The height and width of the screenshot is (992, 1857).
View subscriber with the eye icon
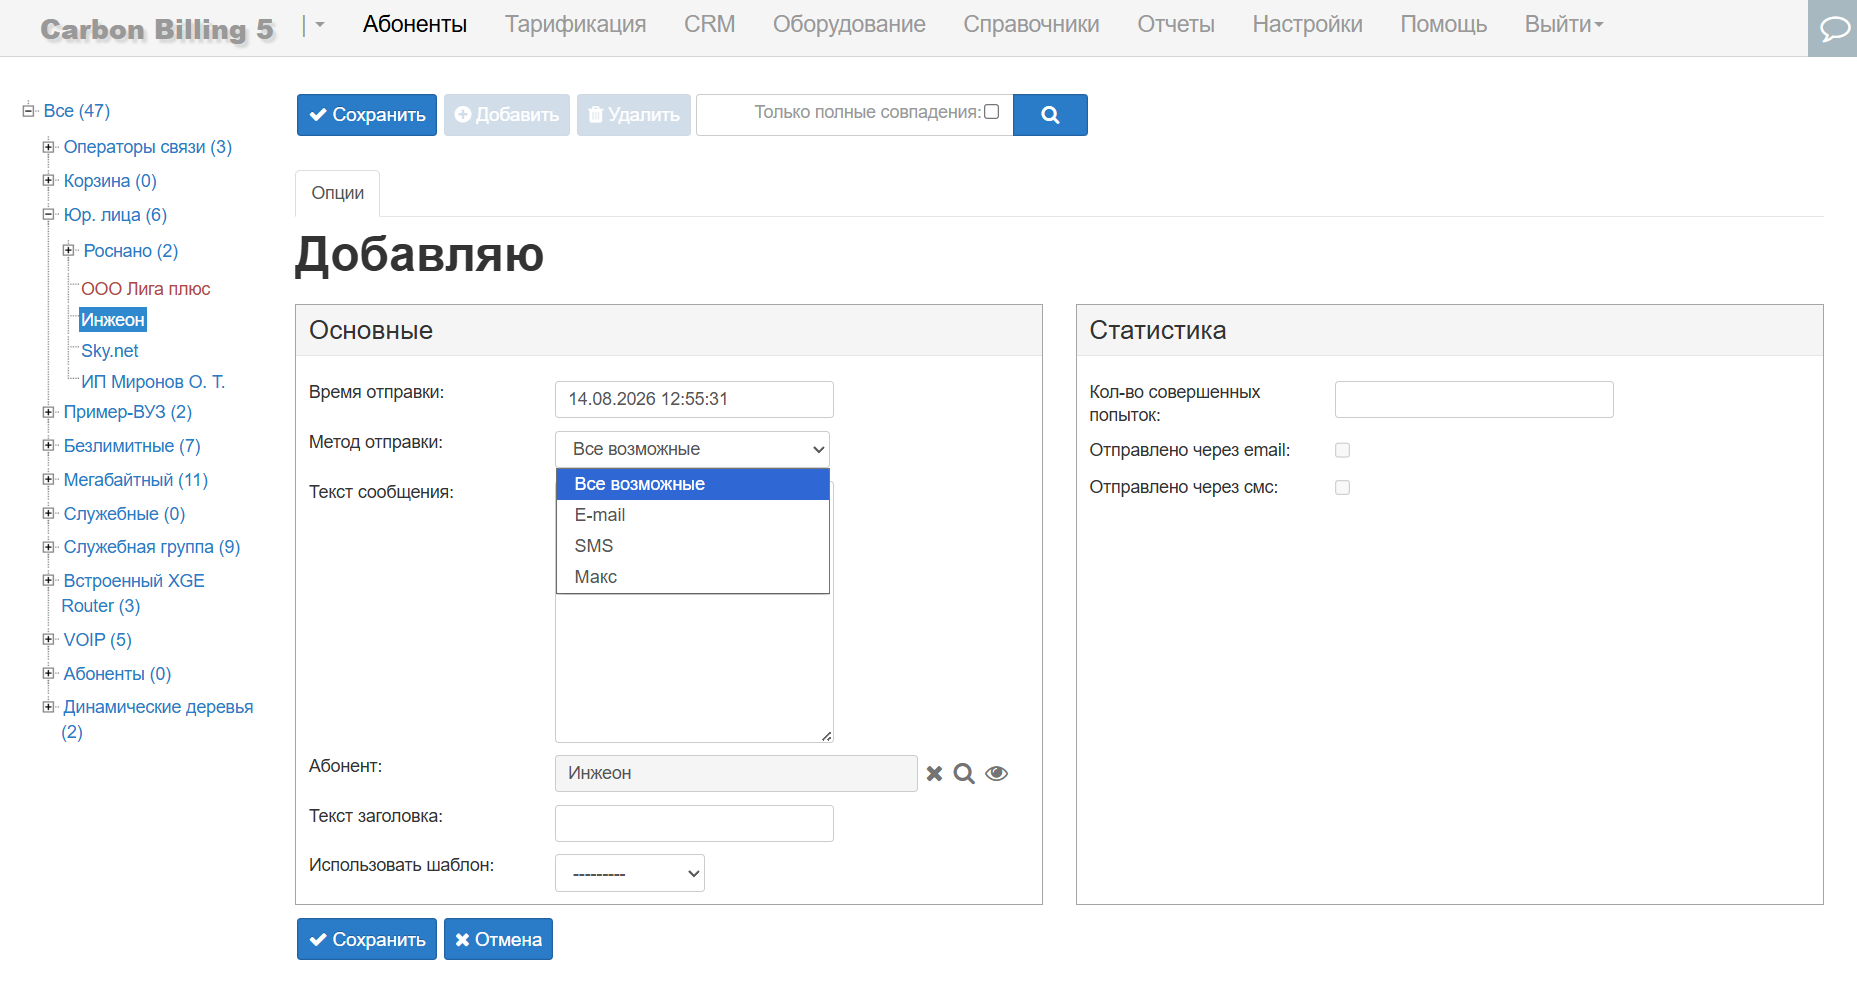tap(996, 773)
